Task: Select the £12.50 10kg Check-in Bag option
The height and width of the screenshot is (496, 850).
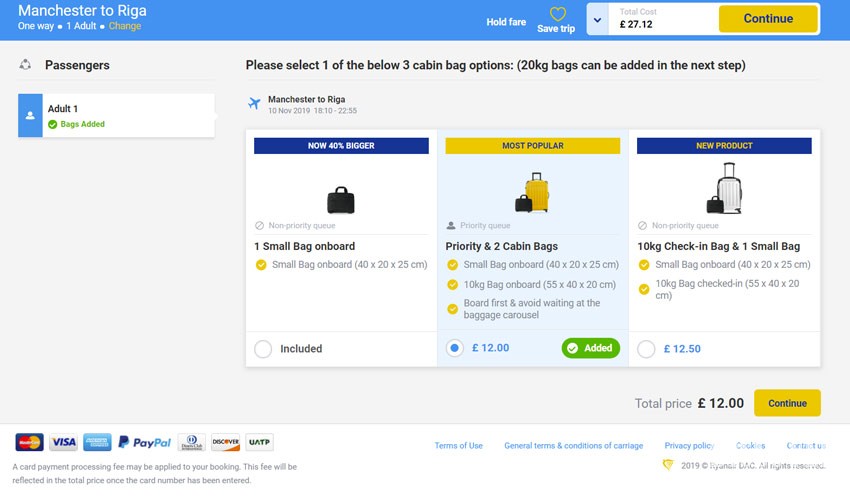Action: (646, 349)
